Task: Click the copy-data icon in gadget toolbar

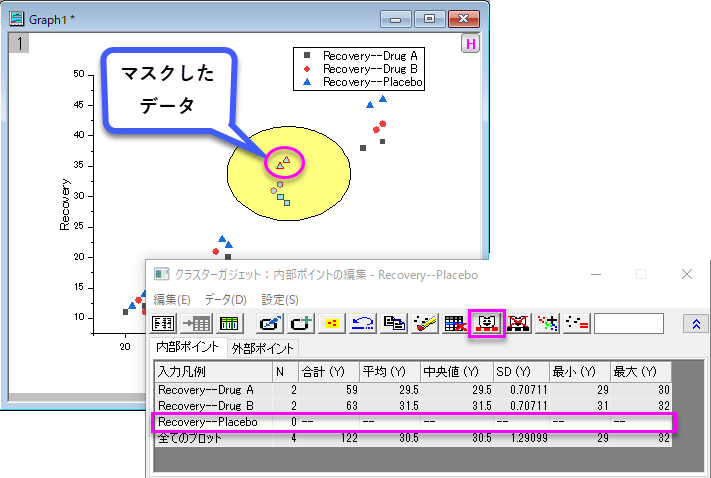Action: coord(394,323)
